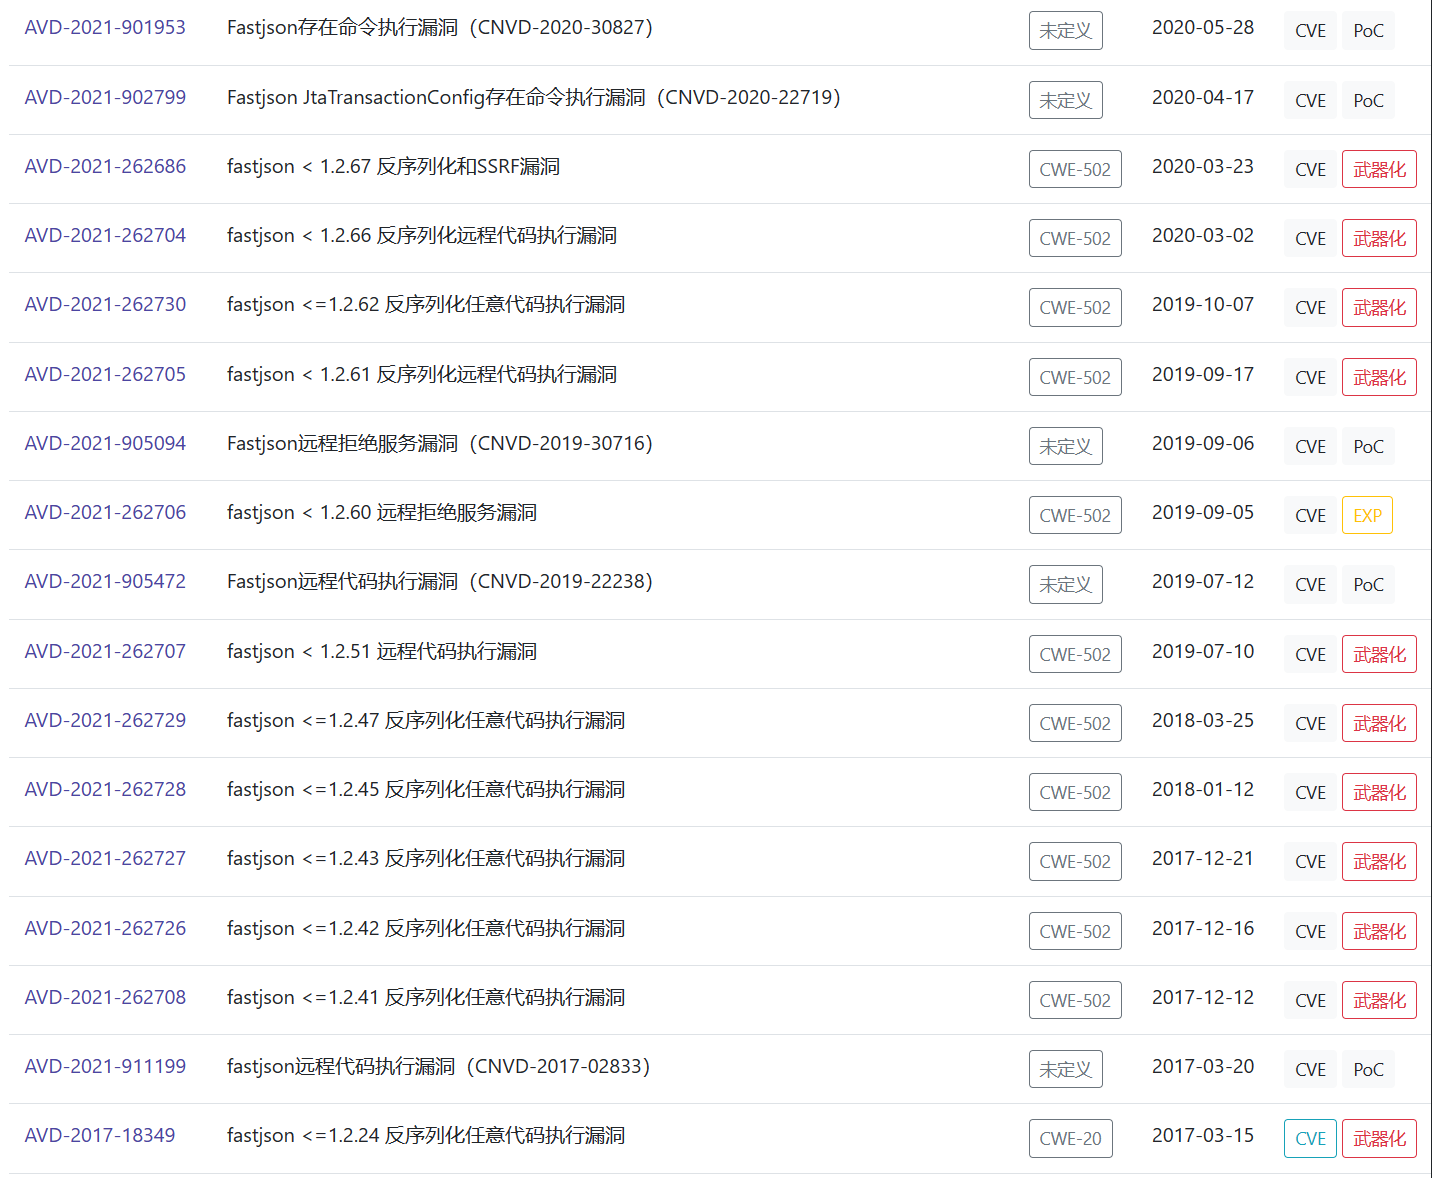The height and width of the screenshot is (1178, 1436).
Task: Select title 'fastjson <=1.2.47 反序列化任意代码执行漏洞'
Action: tap(426, 721)
